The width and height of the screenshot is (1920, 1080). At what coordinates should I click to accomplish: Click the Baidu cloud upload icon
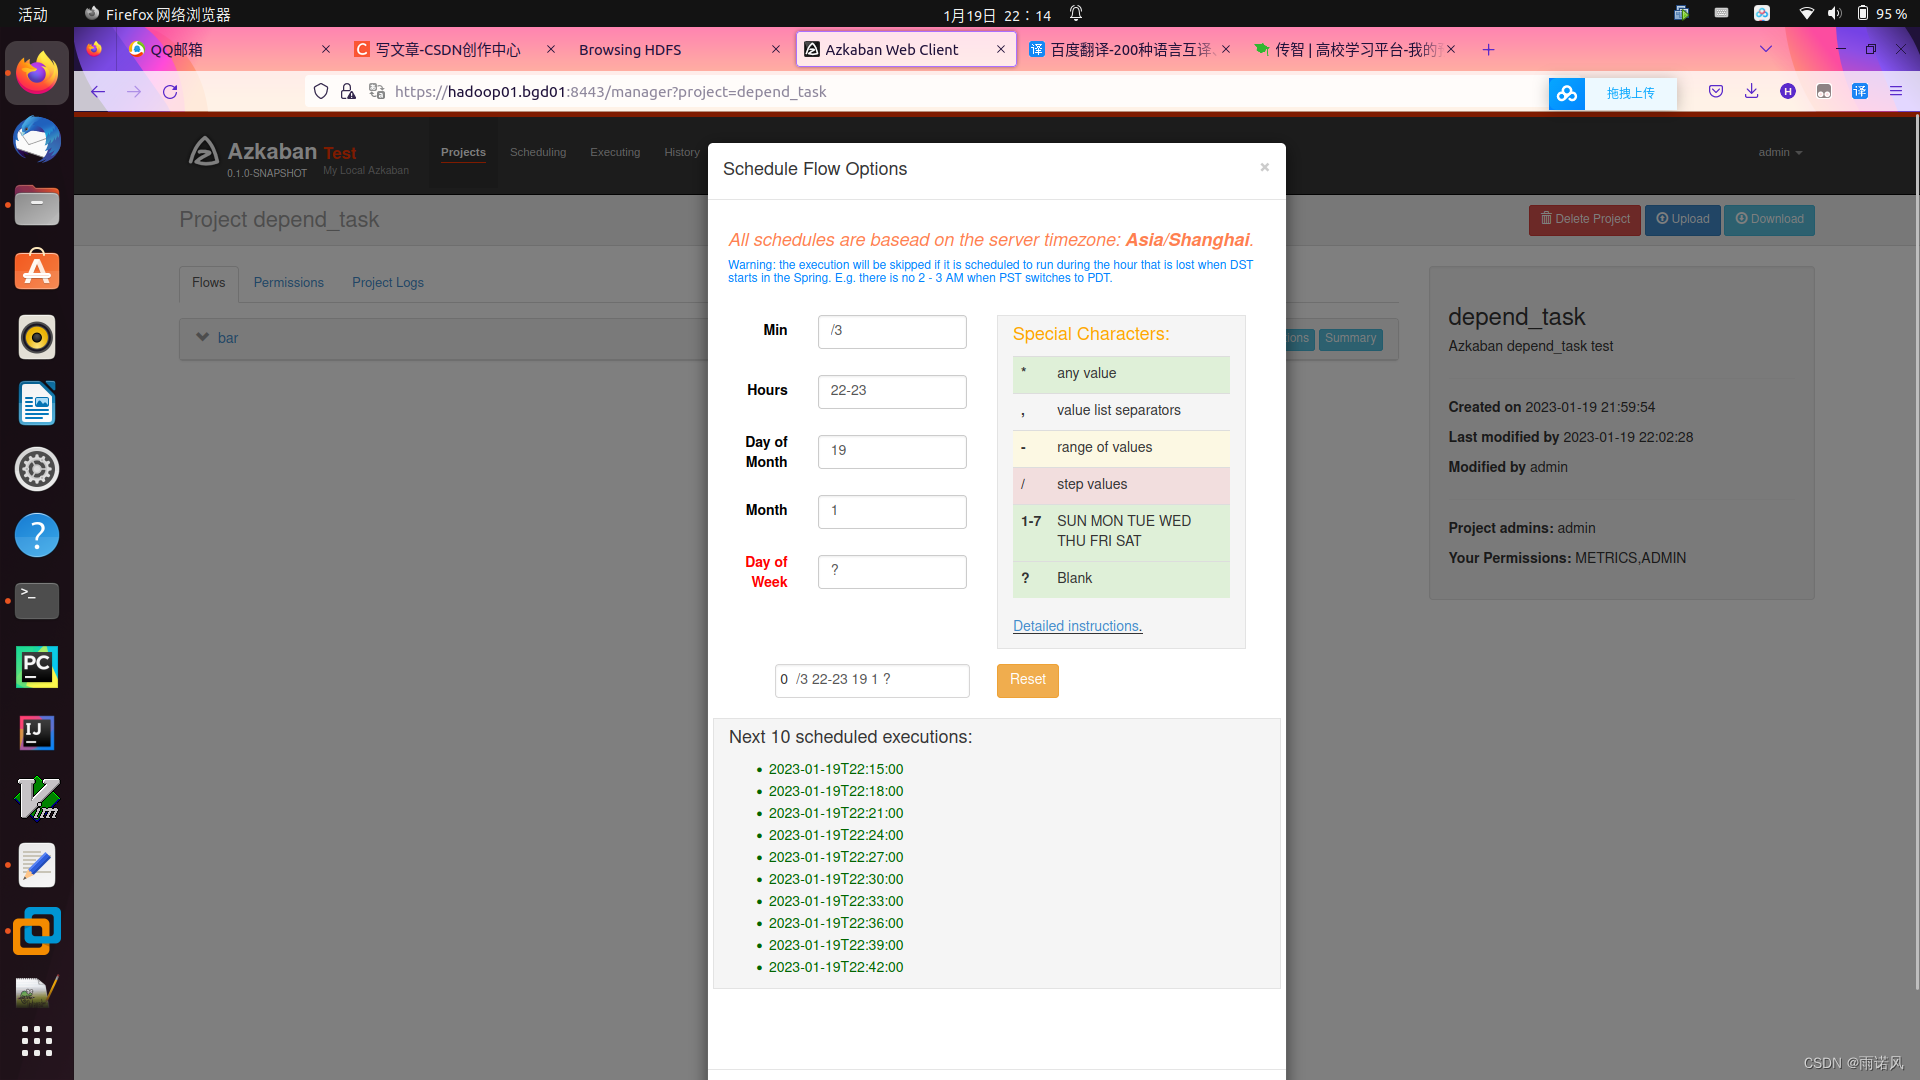click(1566, 93)
